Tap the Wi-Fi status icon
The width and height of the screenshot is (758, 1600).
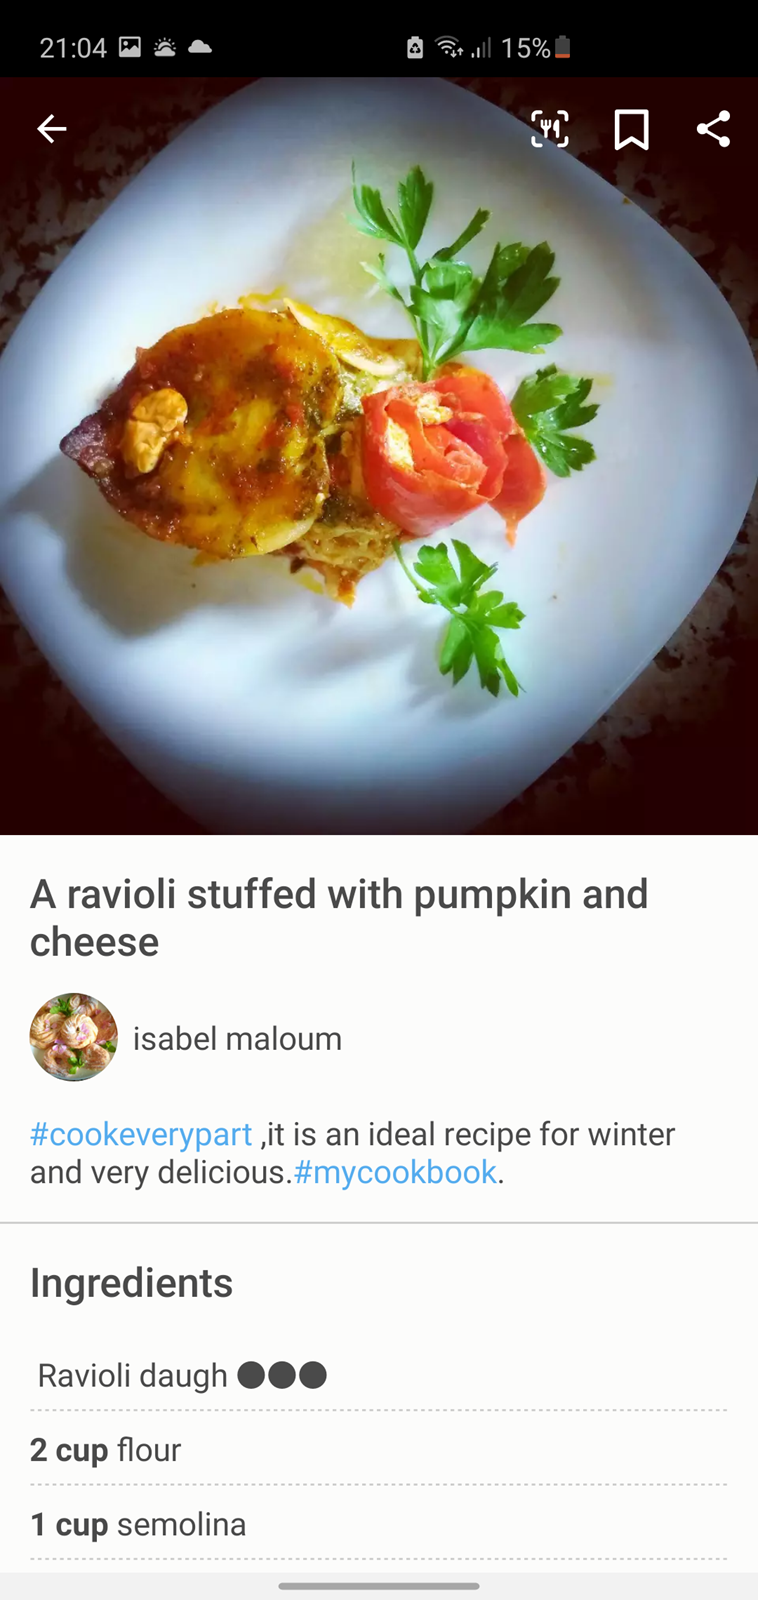(x=450, y=47)
